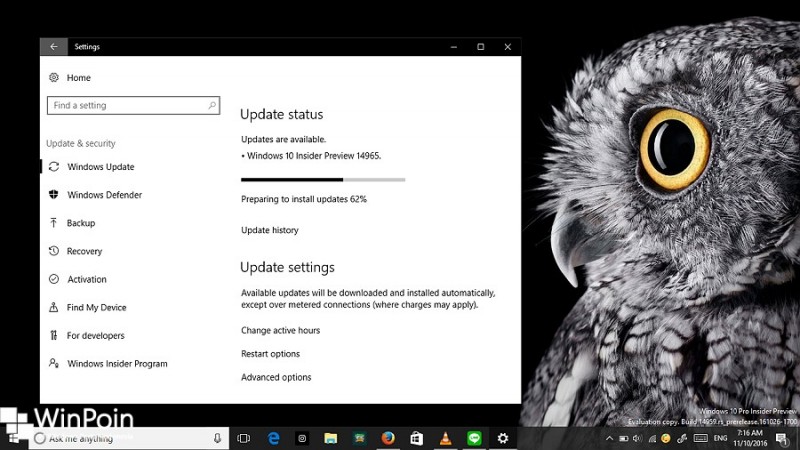Click the Recovery clock icon
Screen dimensions: 800x450
point(54,251)
